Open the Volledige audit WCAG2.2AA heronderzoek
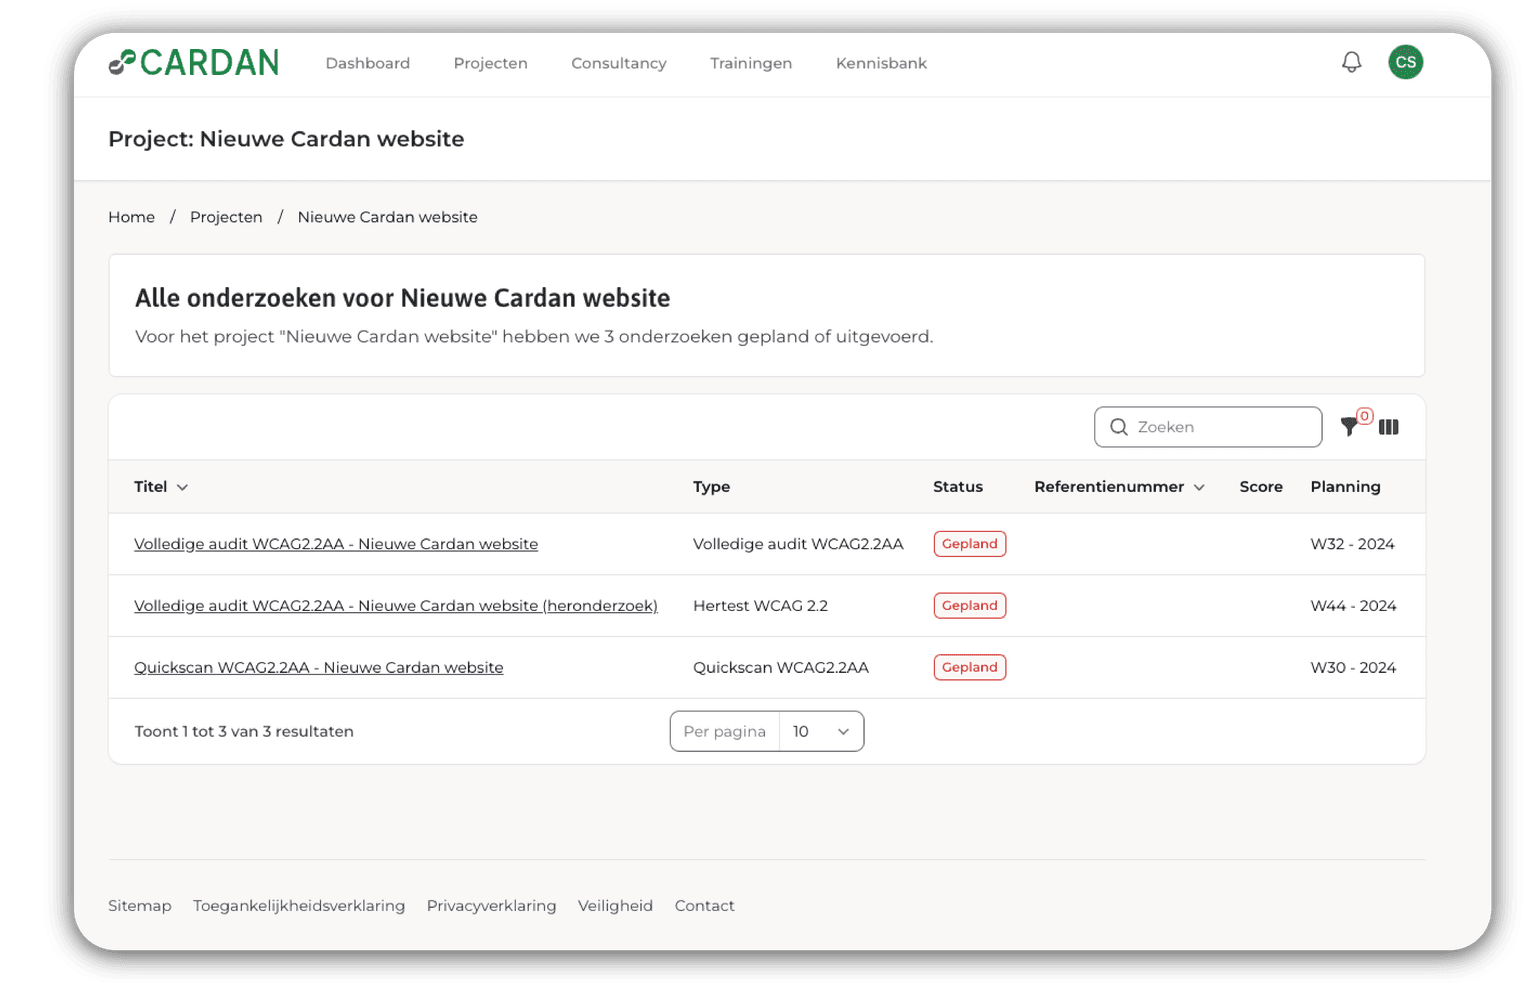 pyautogui.click(x=396, y=605)
